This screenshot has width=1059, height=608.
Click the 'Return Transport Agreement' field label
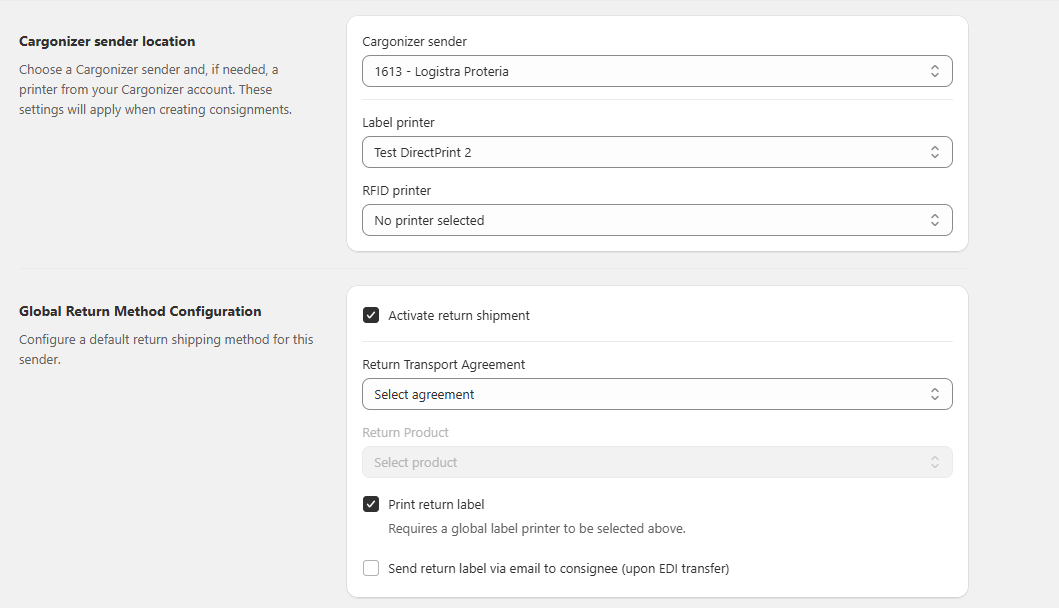click(443, 364)
